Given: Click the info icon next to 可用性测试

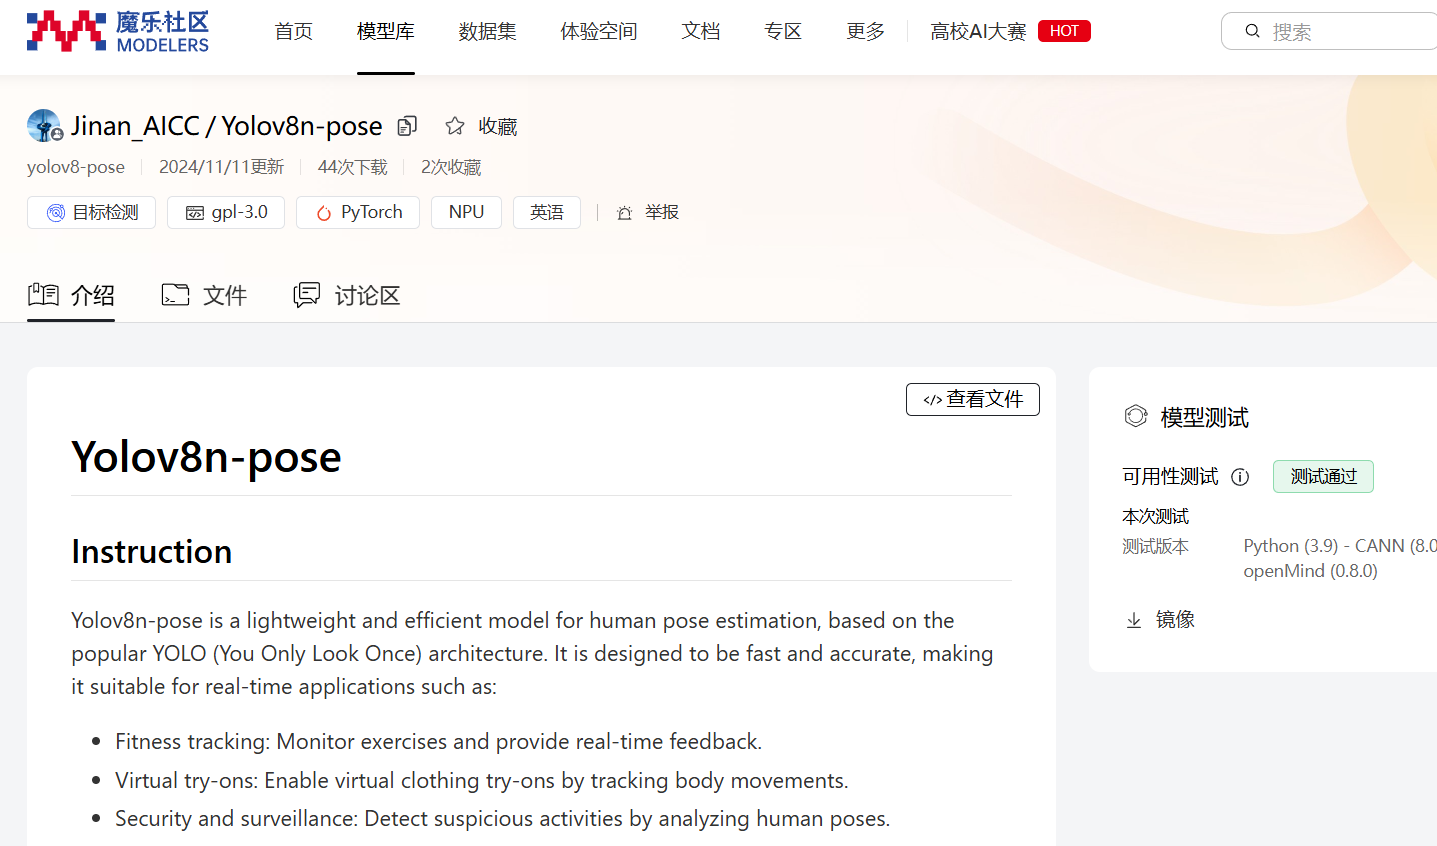Looking at the screenshot, I should tap(1240, 477).
